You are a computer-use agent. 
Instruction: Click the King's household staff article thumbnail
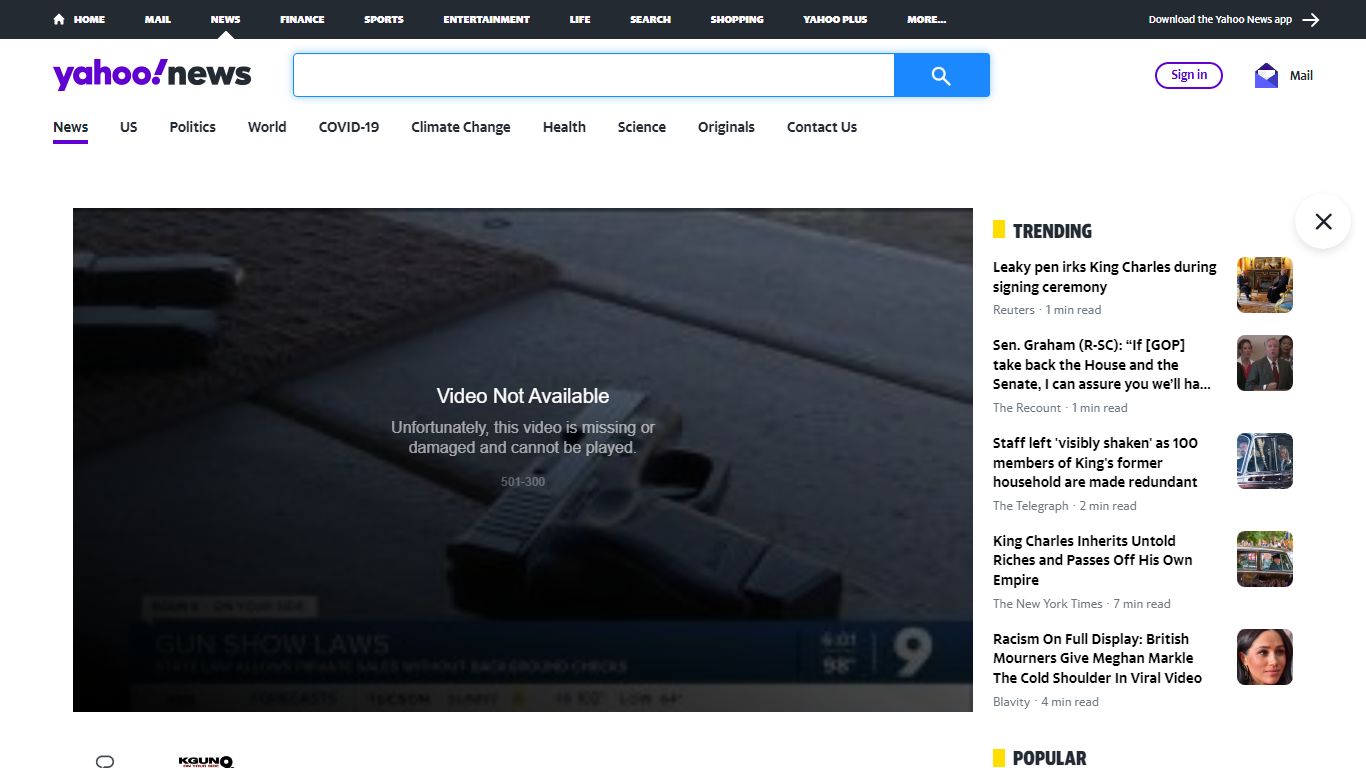tap(1265, 461)
